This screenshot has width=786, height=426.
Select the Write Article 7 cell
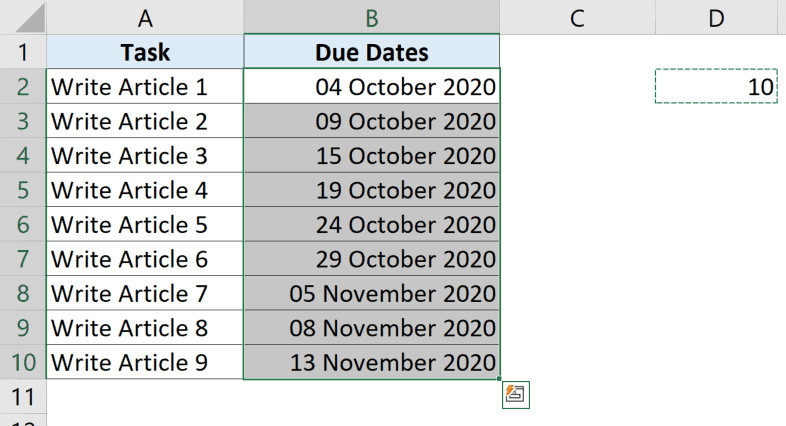(x=146, y=293)
